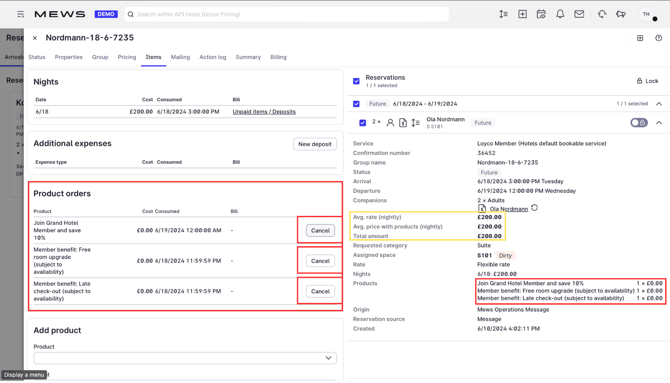
Task: Open the sort list icon in top bar
Action: (x=503, y=14)
